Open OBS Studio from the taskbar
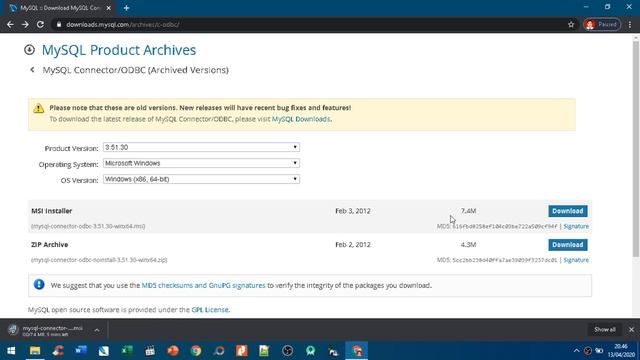640x360 pixels. [x=288, y=351]
